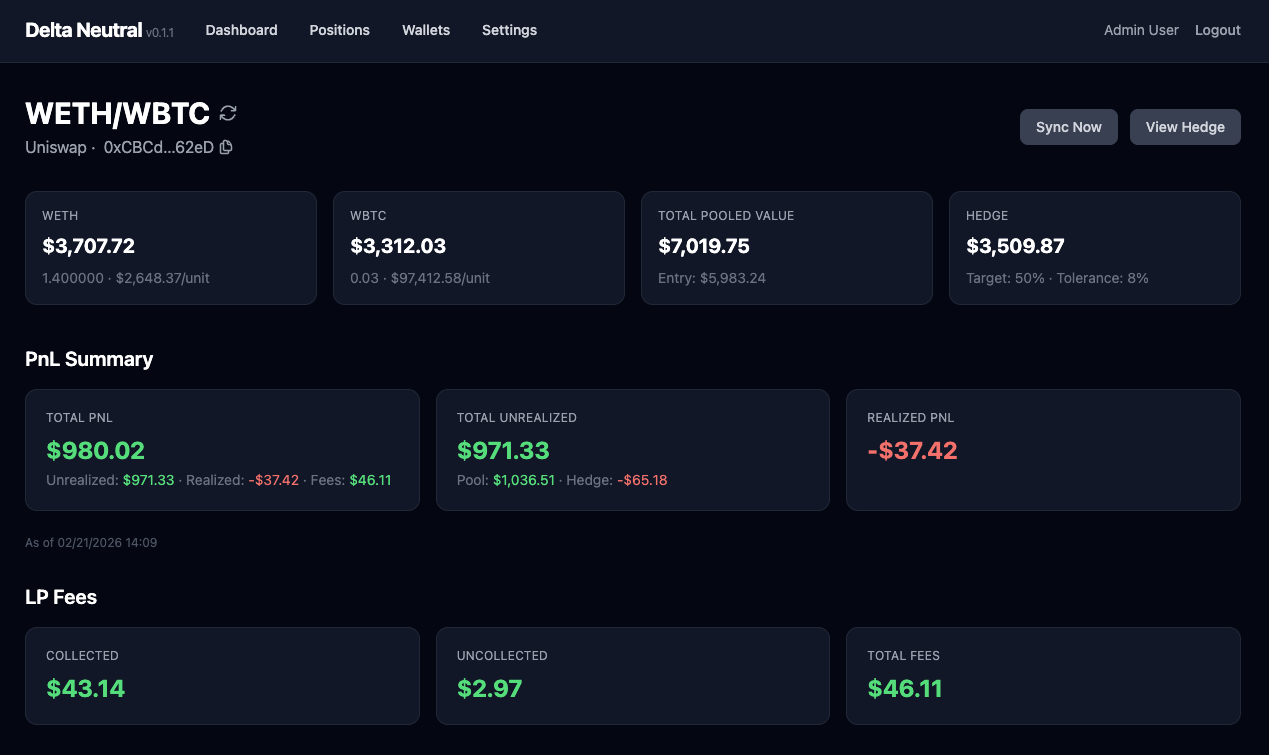
Task: Open the Wallets section
Action: point(426,30)
